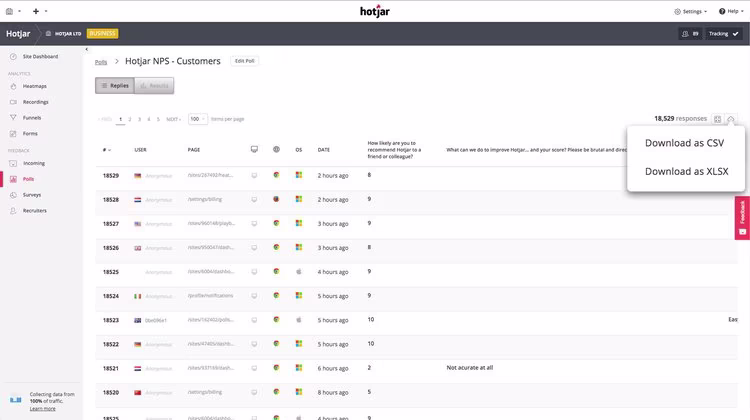Viewport: 750px width, 420px height.
Task: Go to page 2 of responses
Action: click(x=130, y=119)
